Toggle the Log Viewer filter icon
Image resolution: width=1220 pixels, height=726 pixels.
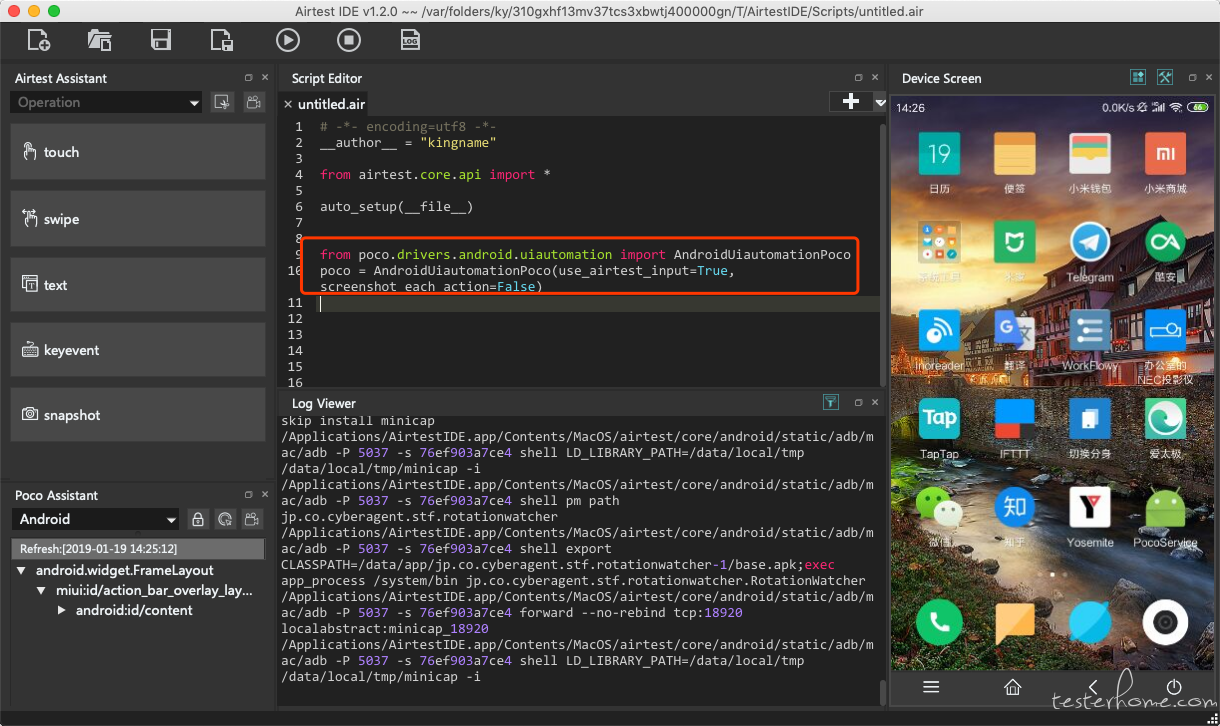(830, 403)
